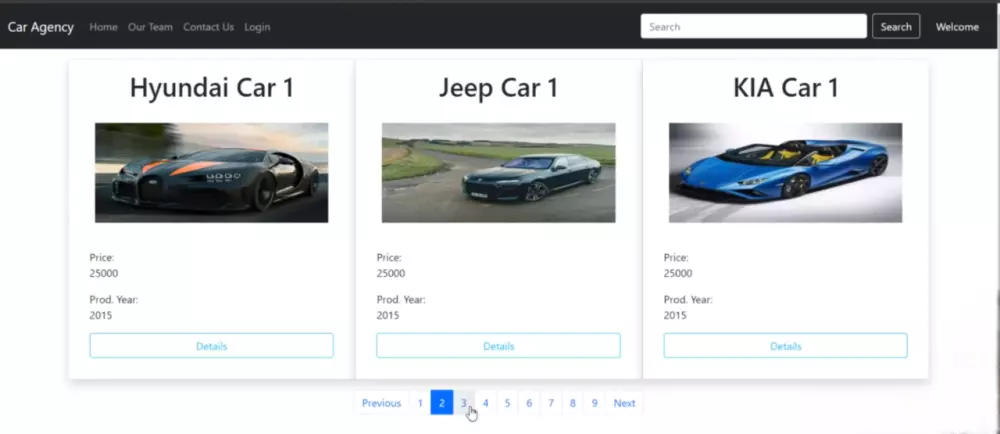This screenshot has width=1000, height=434.
Task: Go to pagination page 8
Action: (x=573, y=403)
